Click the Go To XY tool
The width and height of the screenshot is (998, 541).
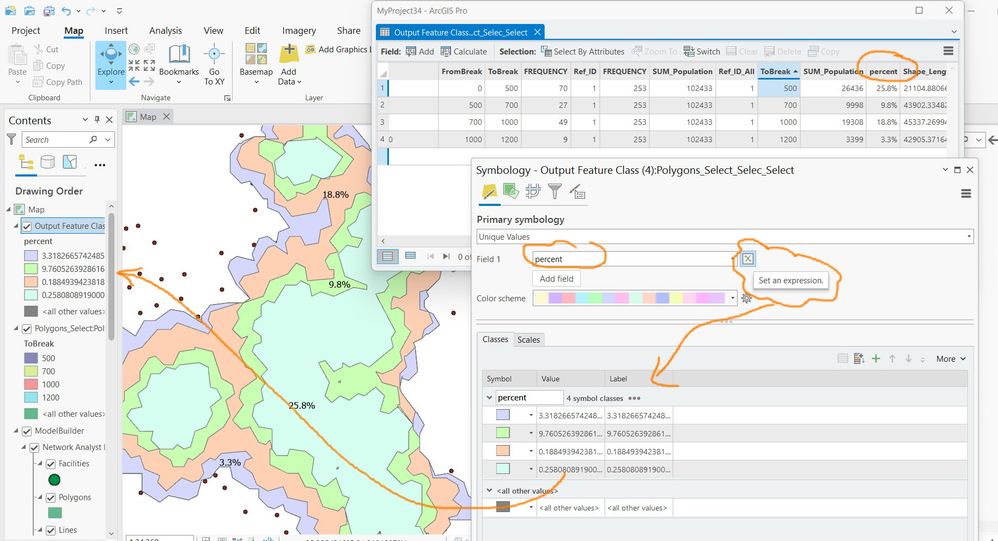(x=214, y=66)
